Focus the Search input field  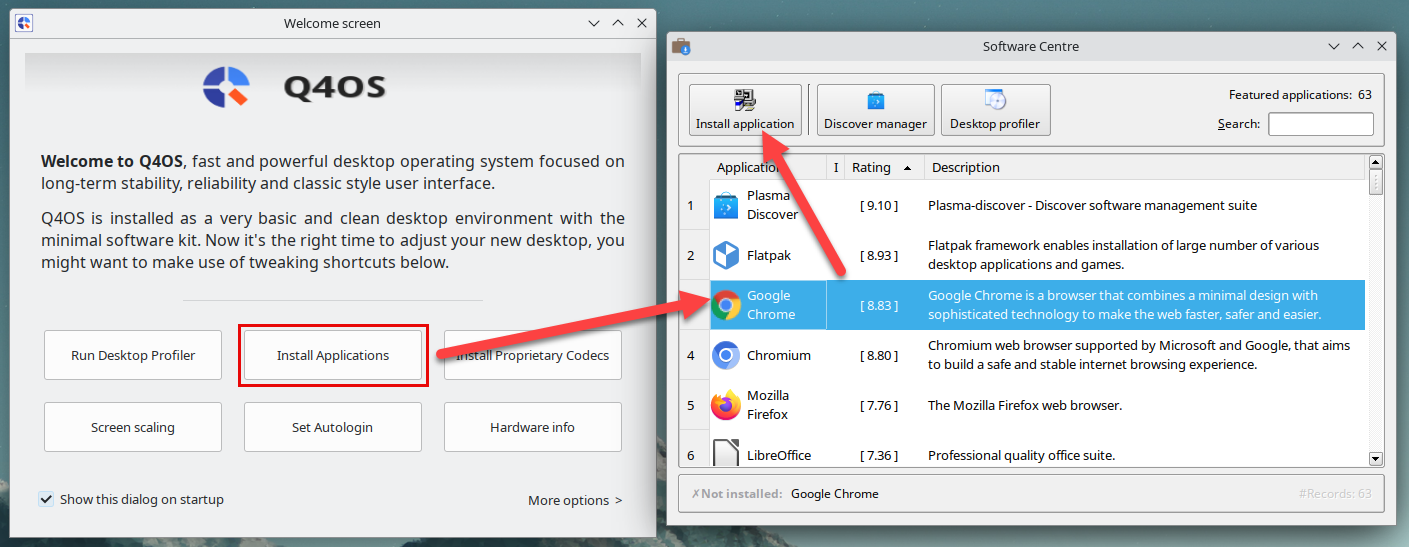pyautogui.click(x=1321, y=124)
